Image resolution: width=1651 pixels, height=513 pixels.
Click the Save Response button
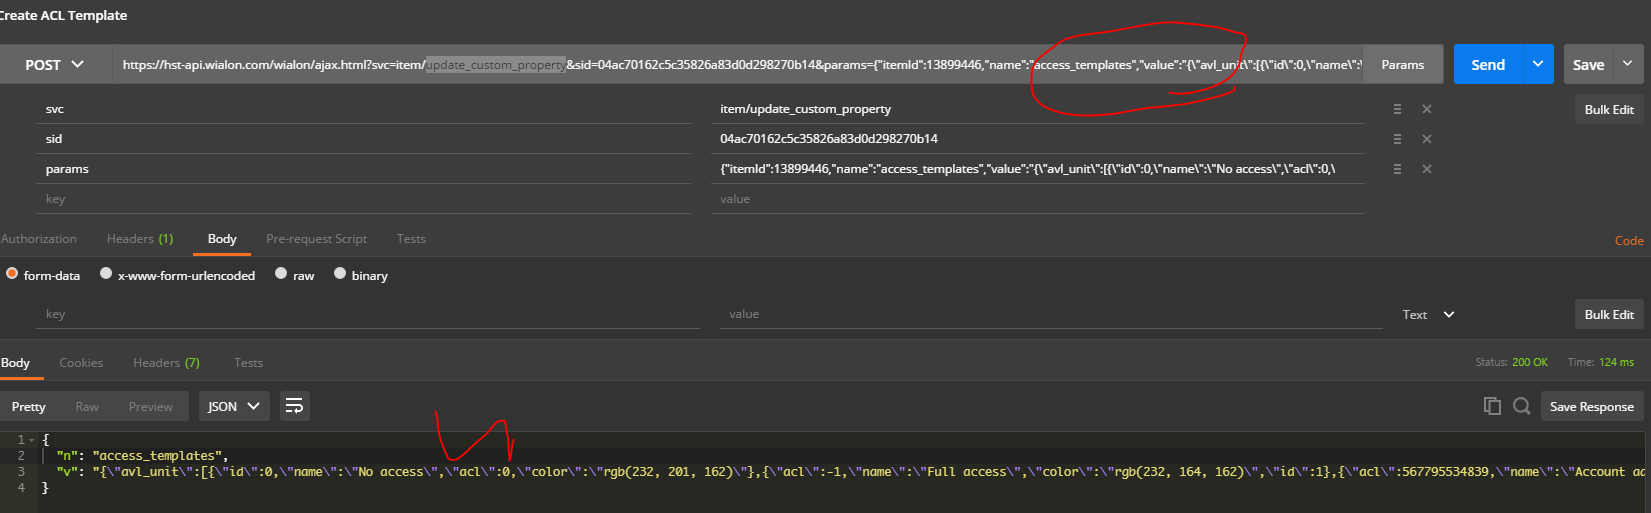[1591, 406]
